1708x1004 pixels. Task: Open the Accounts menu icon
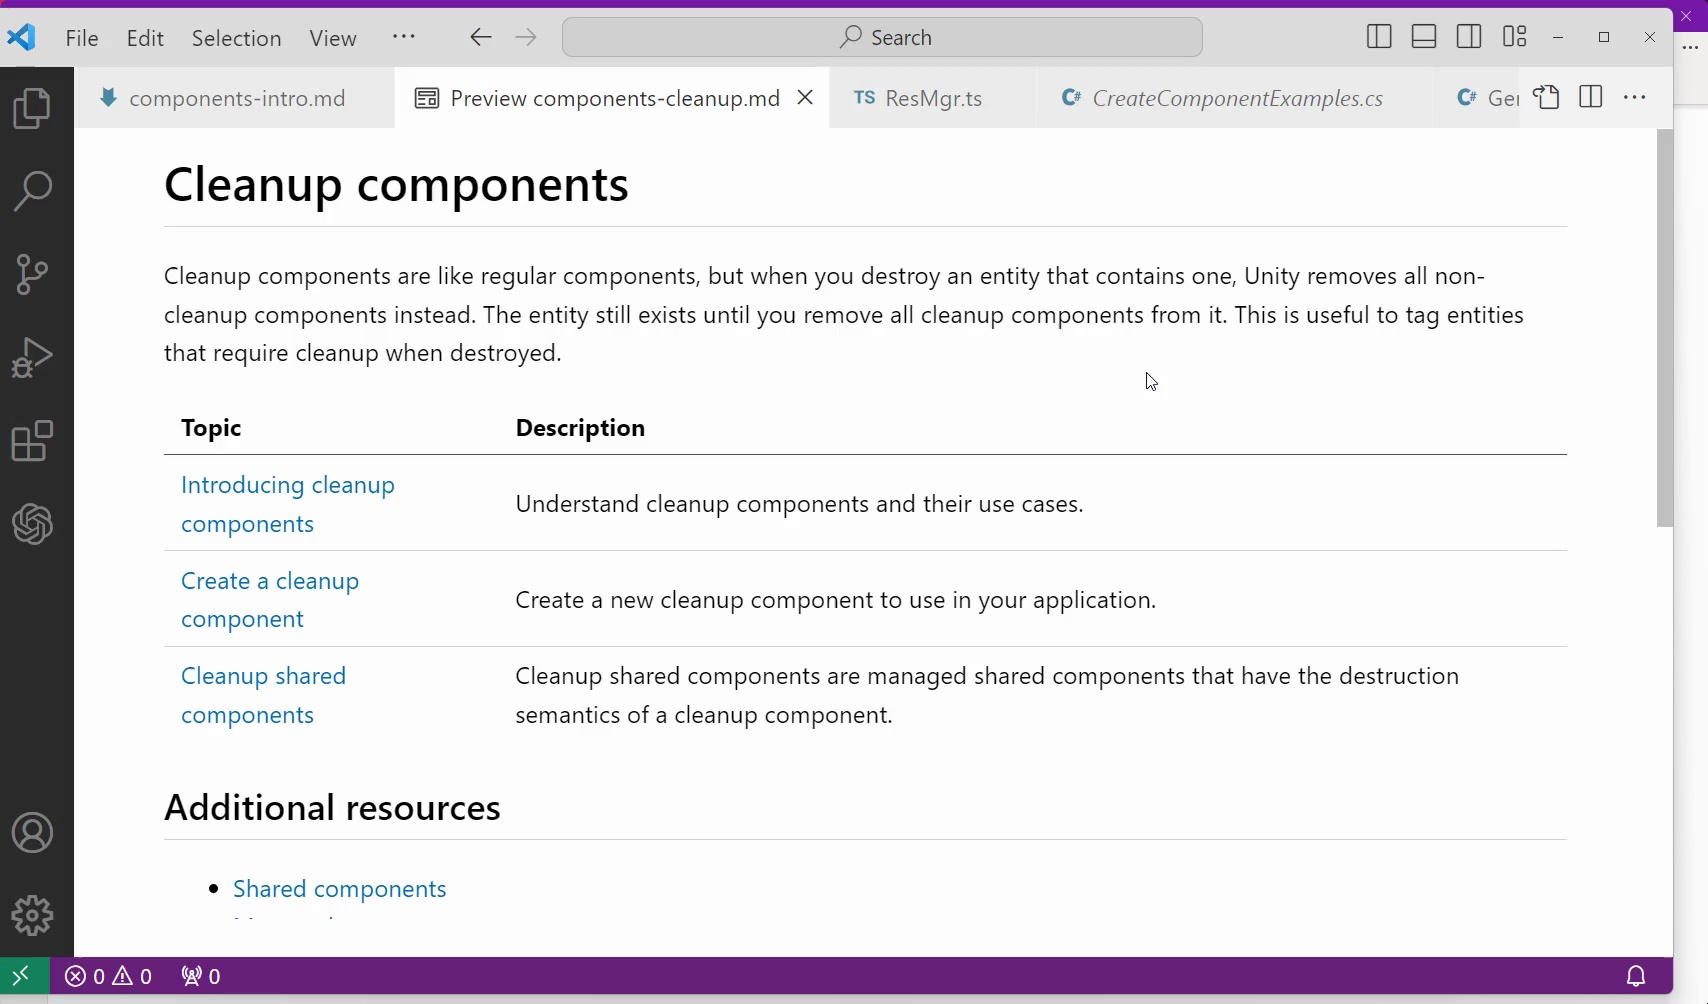(33, 833)
